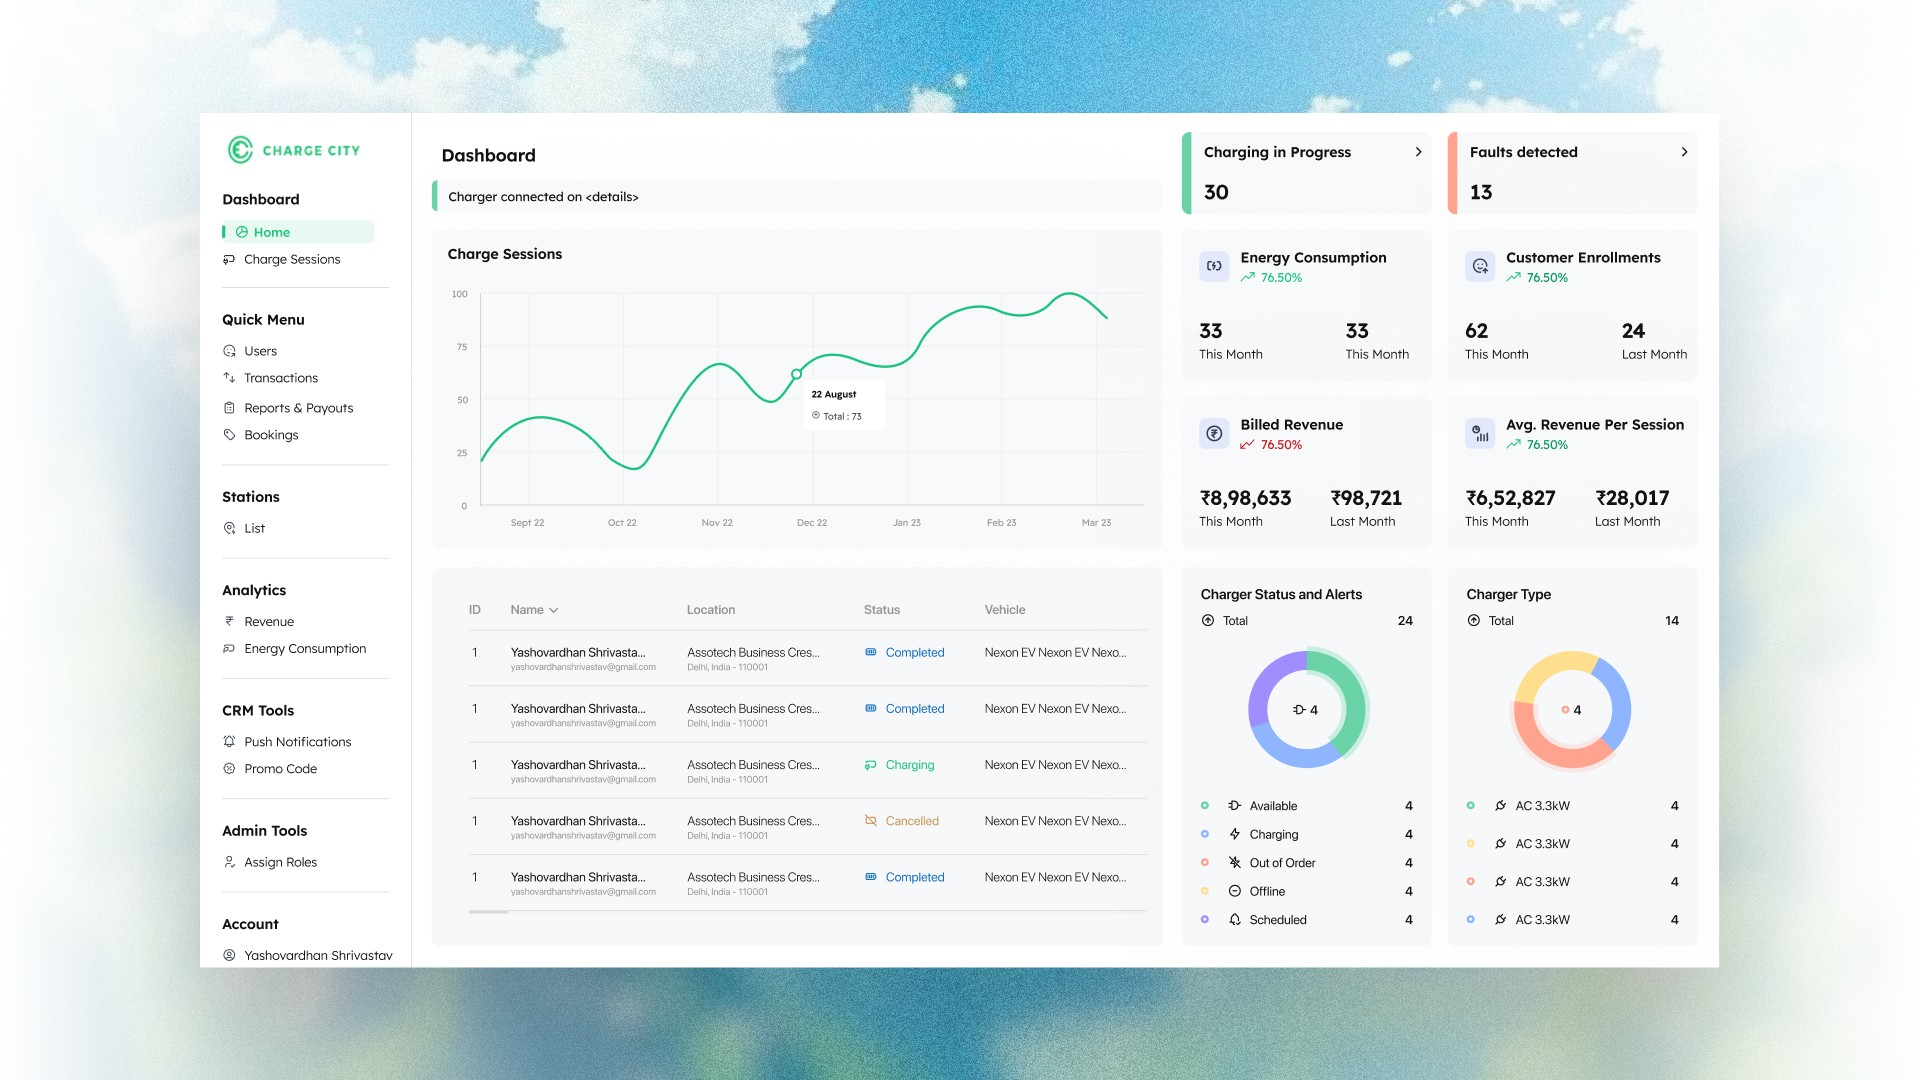Expand Faults detected card arrow
Viewport: 1920px width, 1080px height.
[1684, 152]
